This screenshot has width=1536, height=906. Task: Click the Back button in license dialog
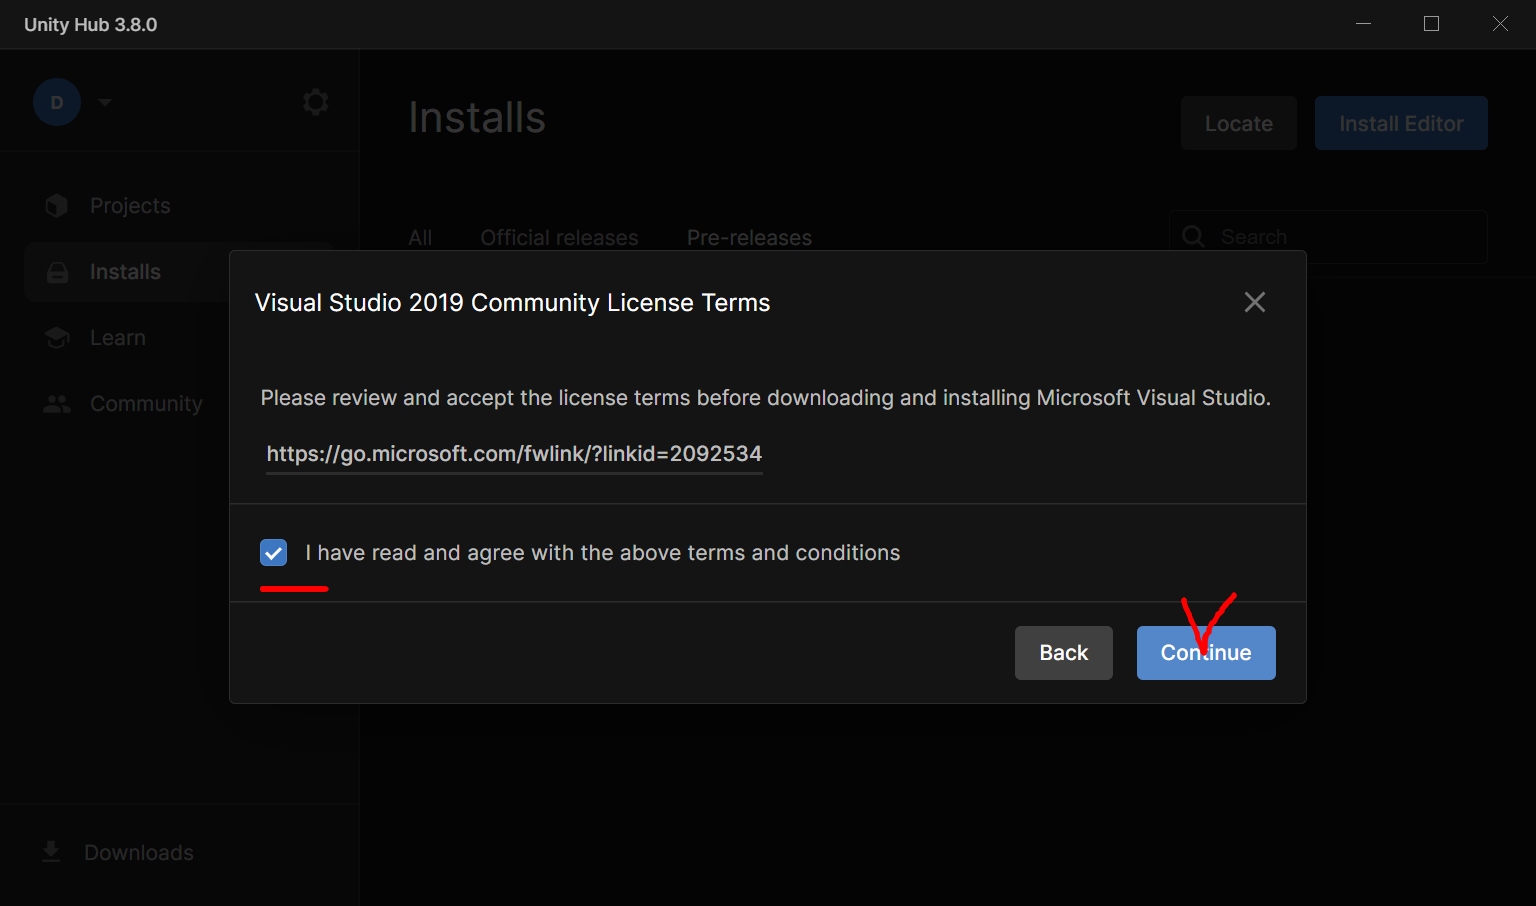click(1064, 653)
